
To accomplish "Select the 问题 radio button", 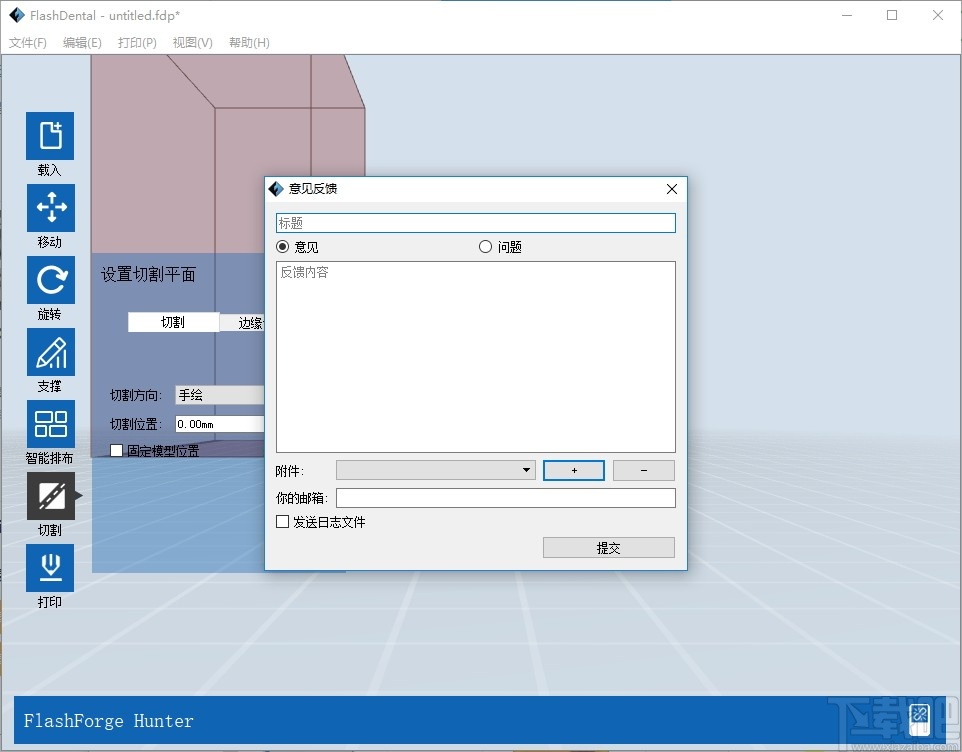I will tap(485, 246).
